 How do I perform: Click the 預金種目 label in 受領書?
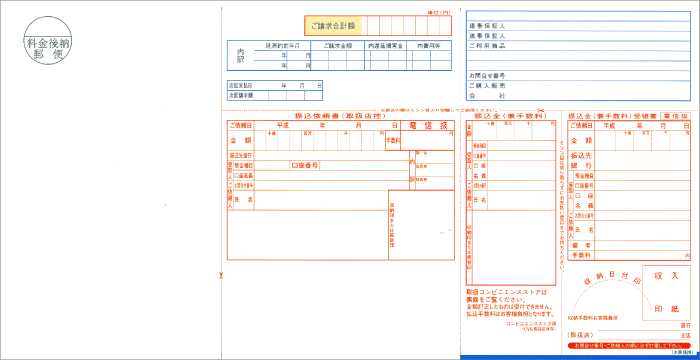click(x=584, y=175)
